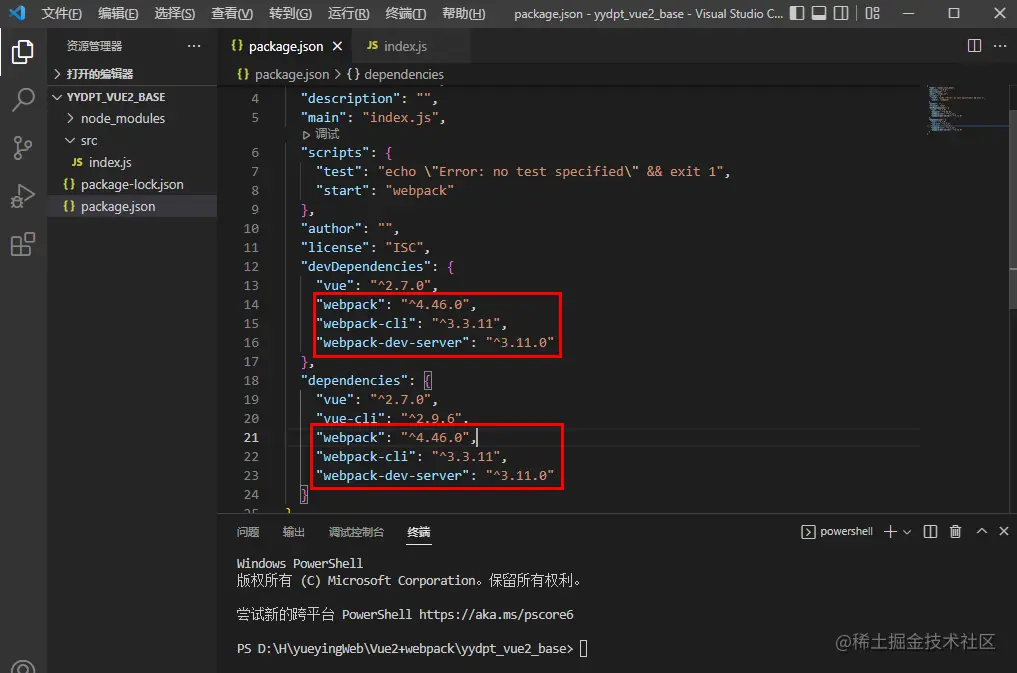This screenshot has width=1017, height=673.
Task: Maximize the panel with up chevron
Action: (982, 531)
